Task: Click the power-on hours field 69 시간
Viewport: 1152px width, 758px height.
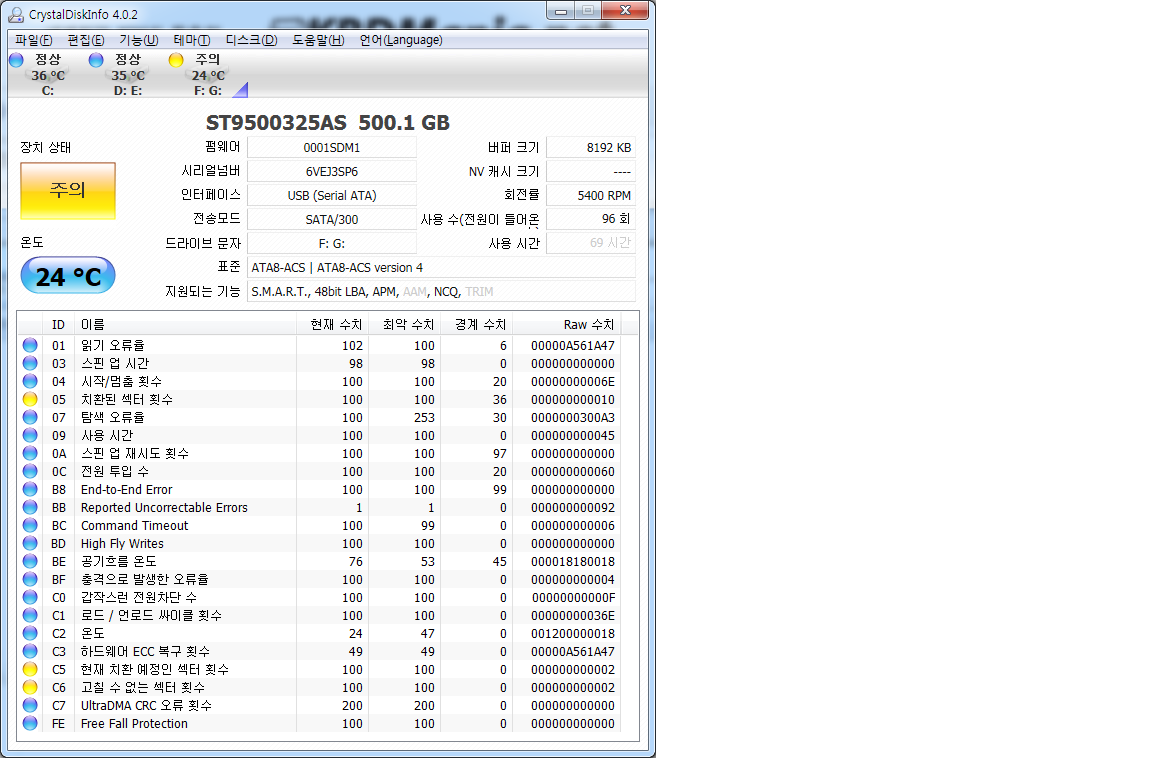Action: (x=591, y=243)
